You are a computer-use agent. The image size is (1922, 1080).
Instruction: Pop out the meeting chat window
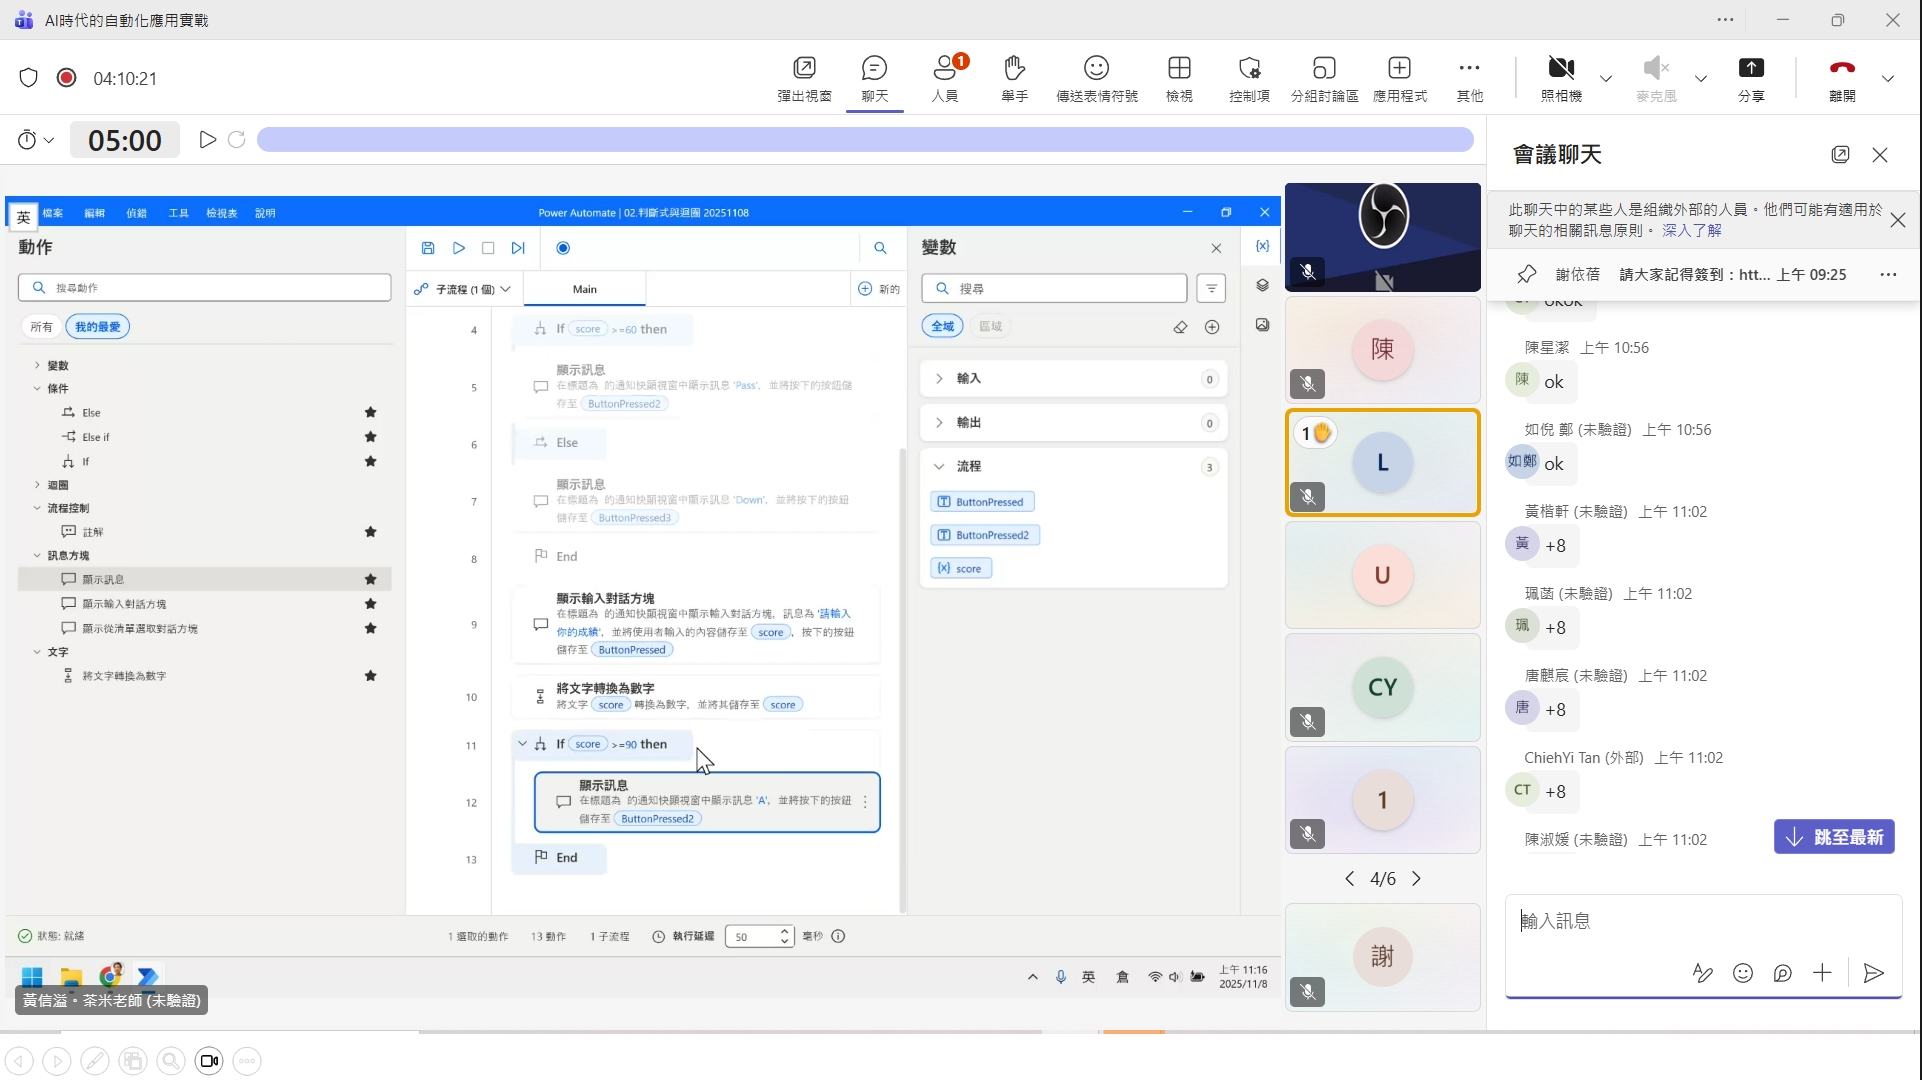click(x=1840, y=154)
